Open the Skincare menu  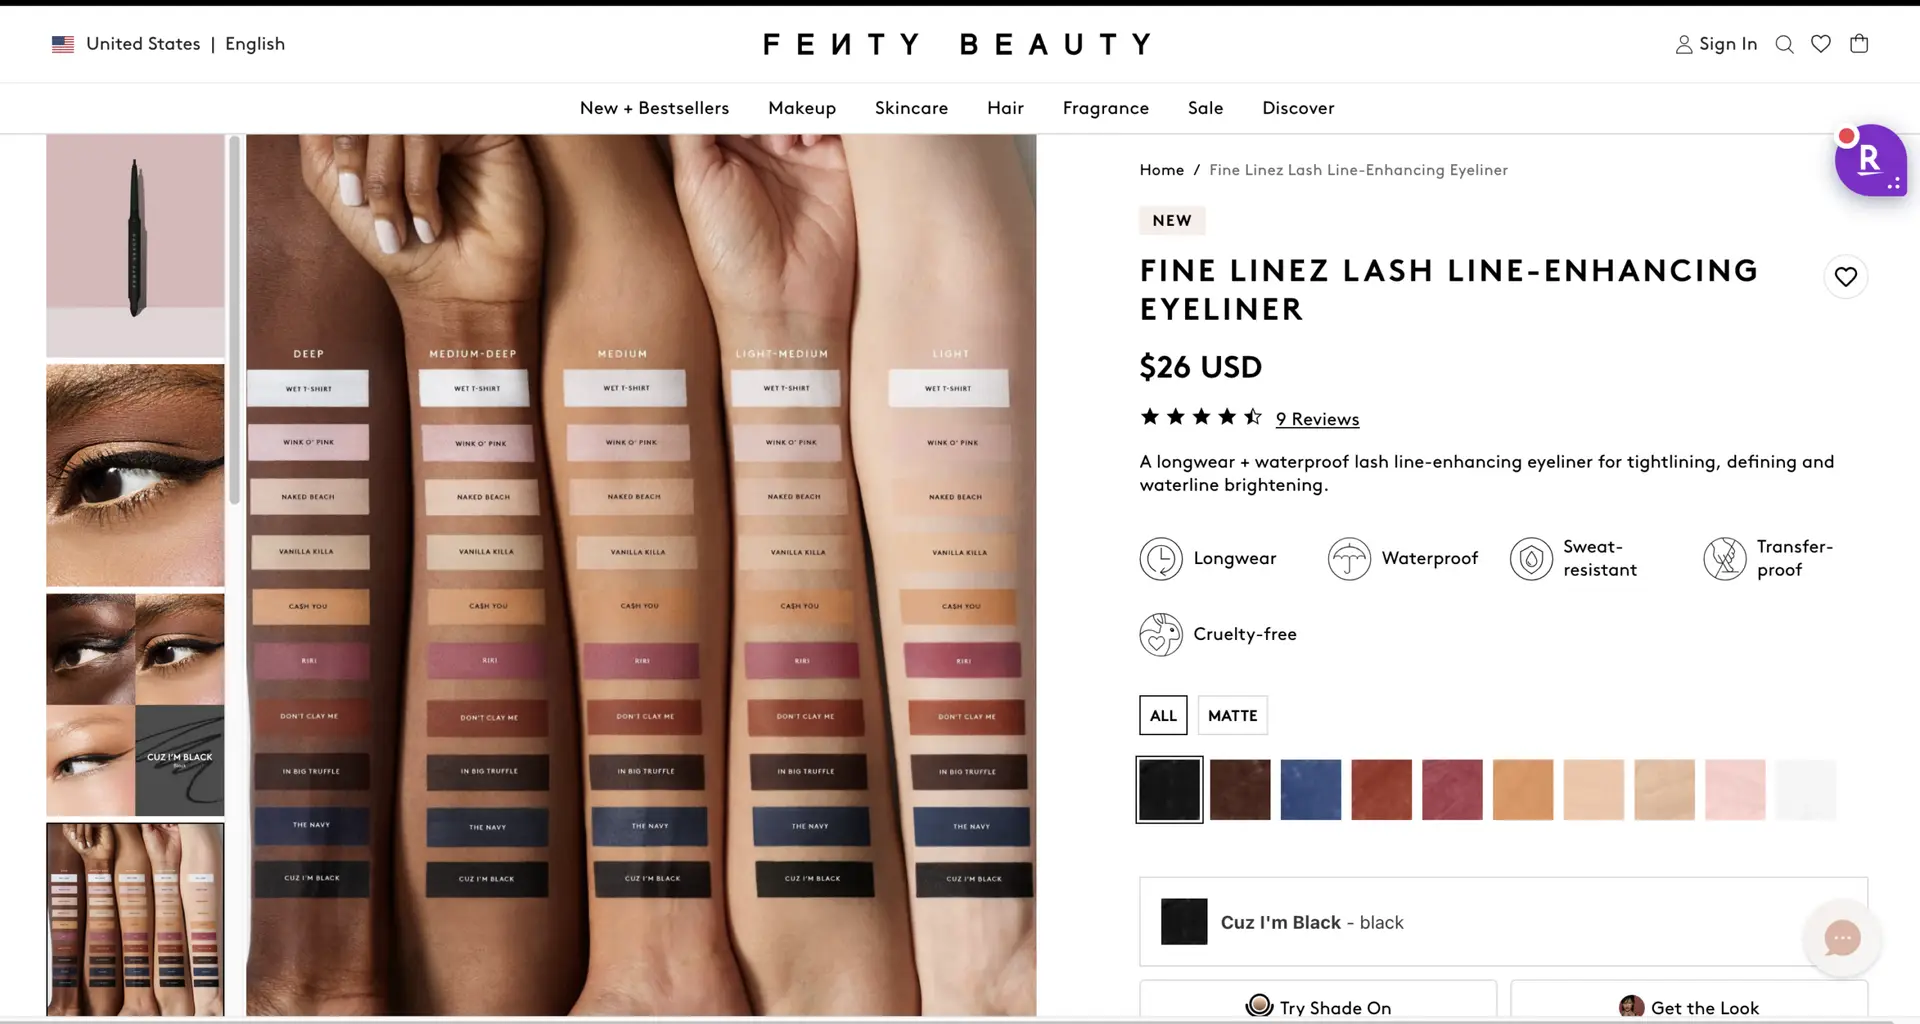click(911, 108)
